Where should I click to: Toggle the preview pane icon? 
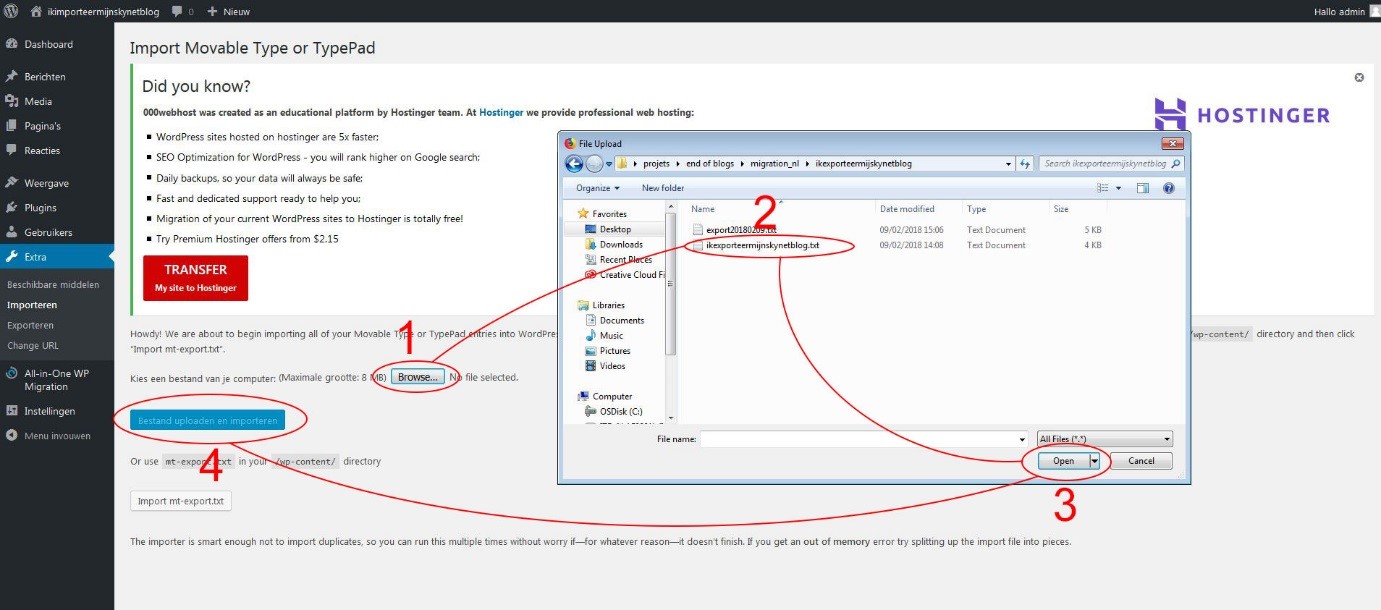[1143, 188]
